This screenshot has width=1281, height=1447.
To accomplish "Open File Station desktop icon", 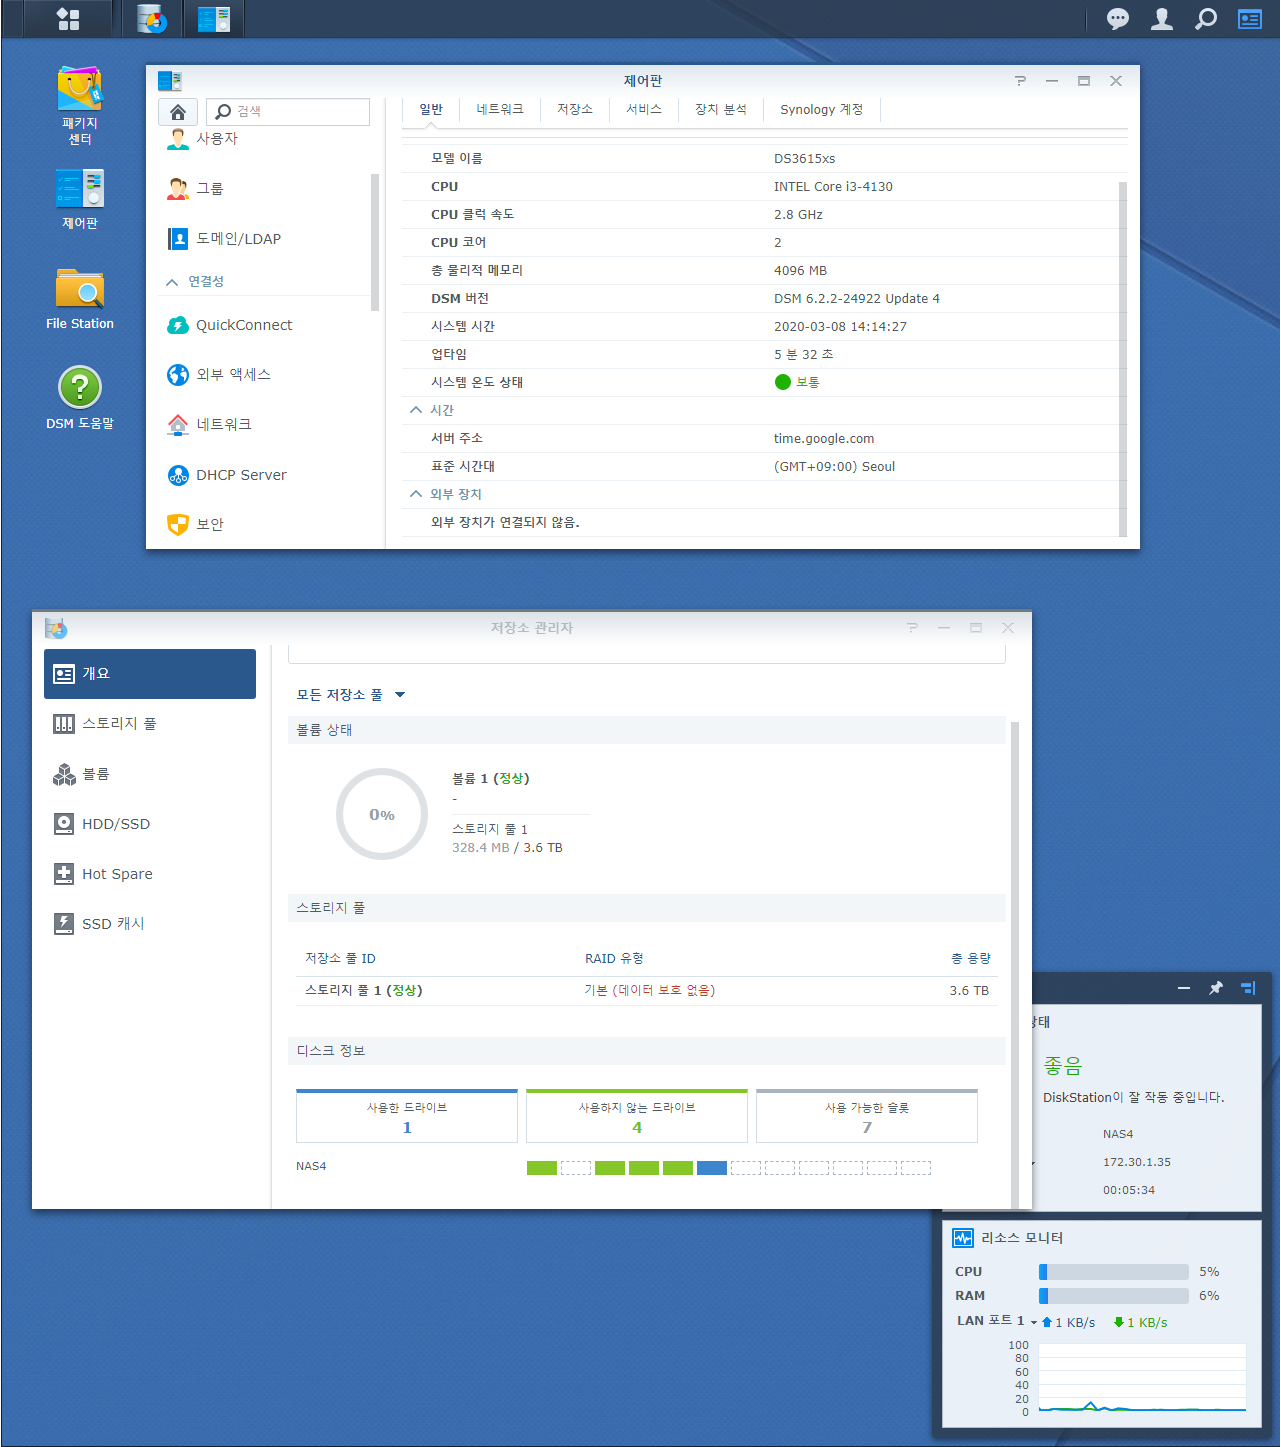I will 80,299.
